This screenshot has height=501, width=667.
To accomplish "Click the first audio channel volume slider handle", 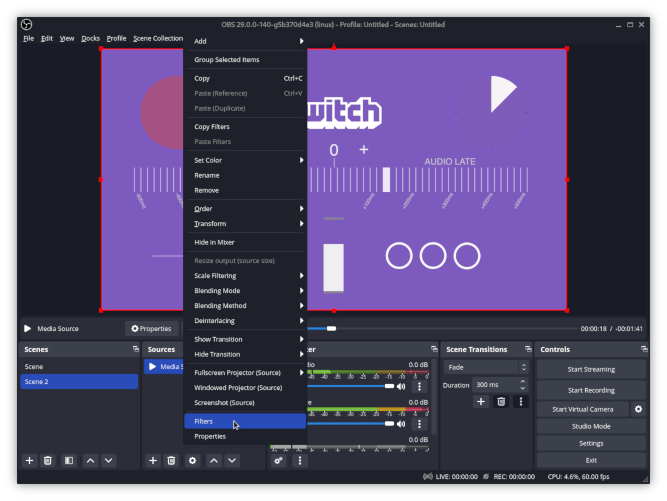I will coord(389,386).
